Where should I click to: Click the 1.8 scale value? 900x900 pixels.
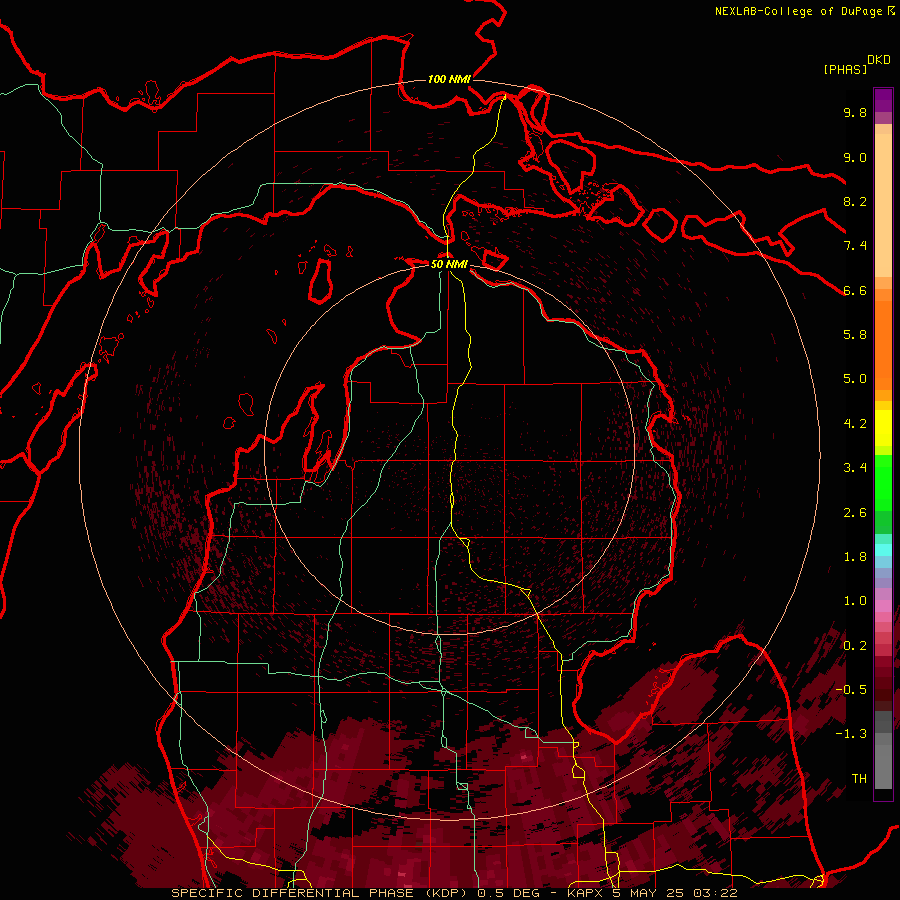click(855, 557)
